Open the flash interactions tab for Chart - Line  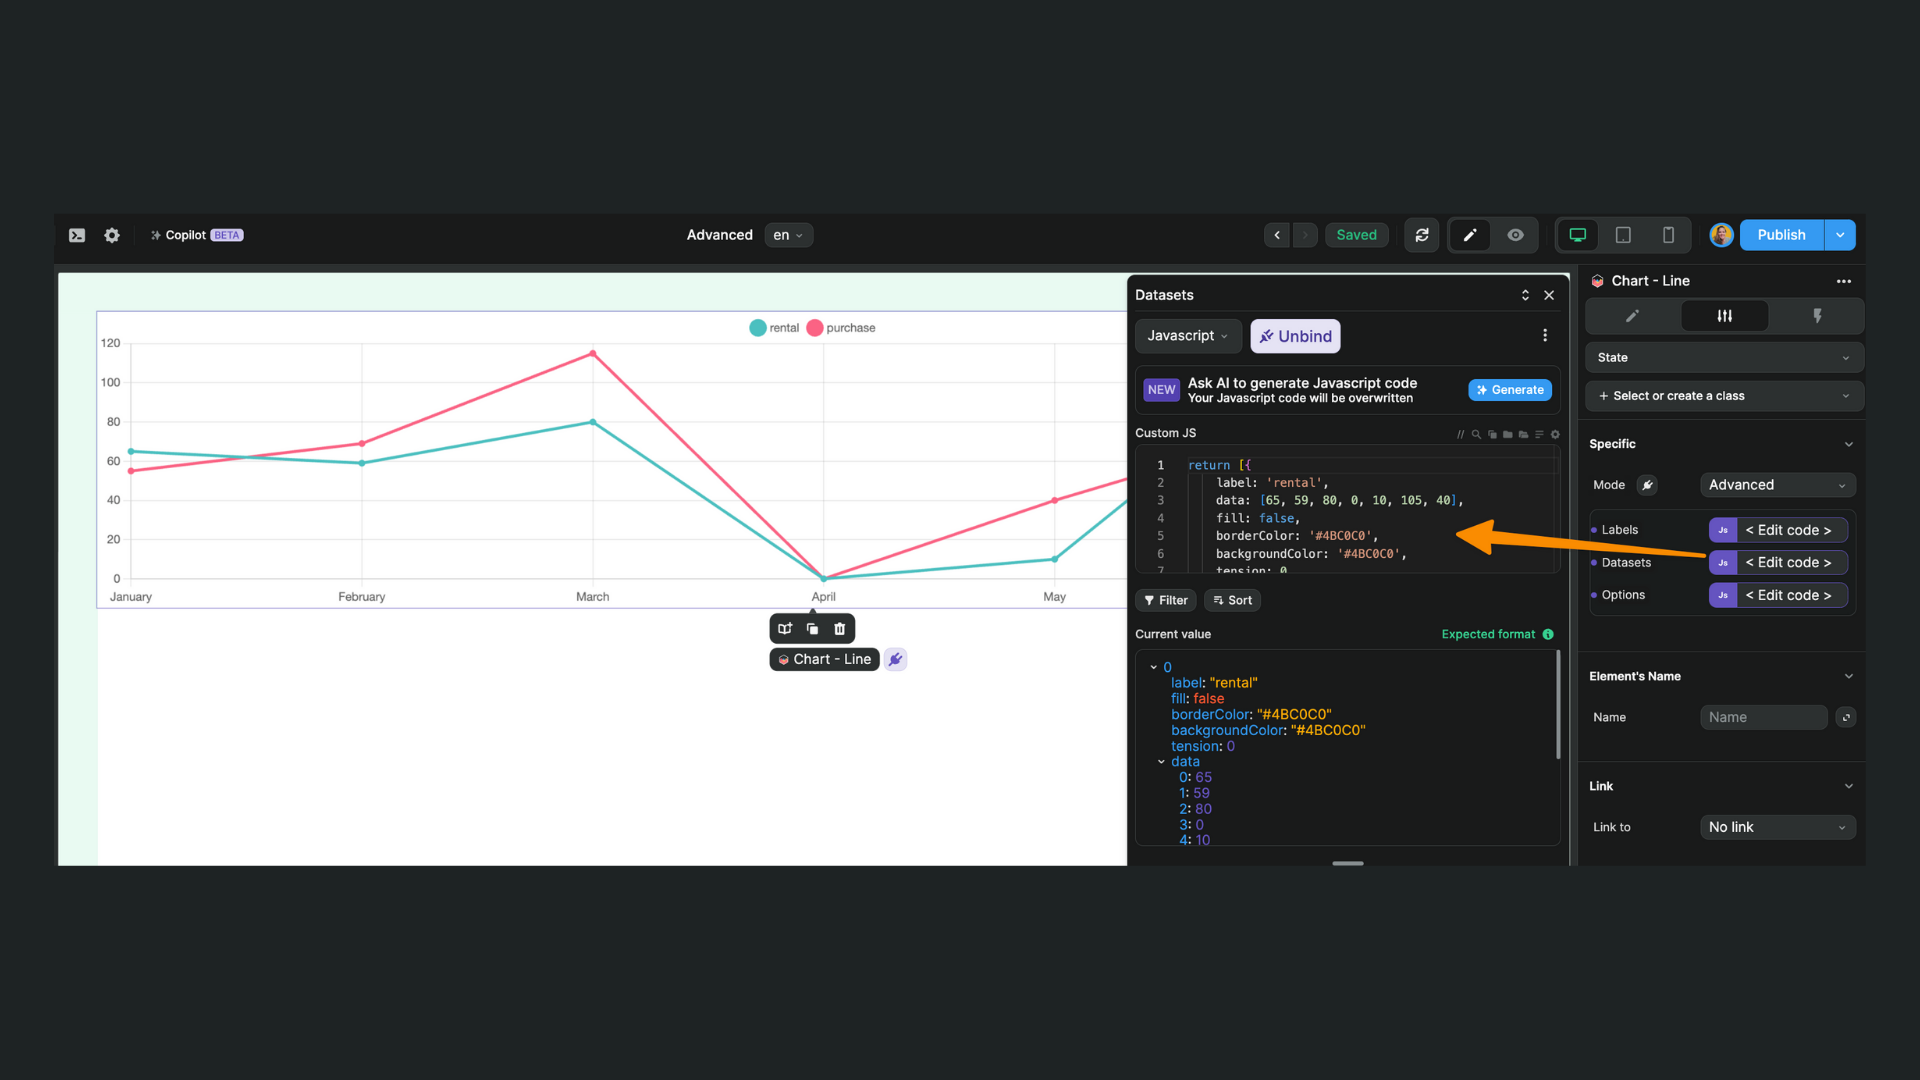tap(1817, 315)
